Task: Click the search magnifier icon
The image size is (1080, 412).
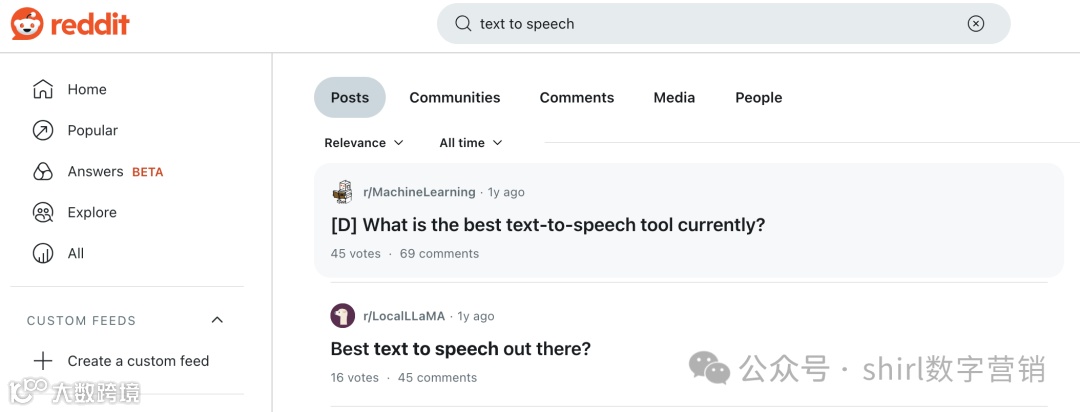Action: [462, 24]
